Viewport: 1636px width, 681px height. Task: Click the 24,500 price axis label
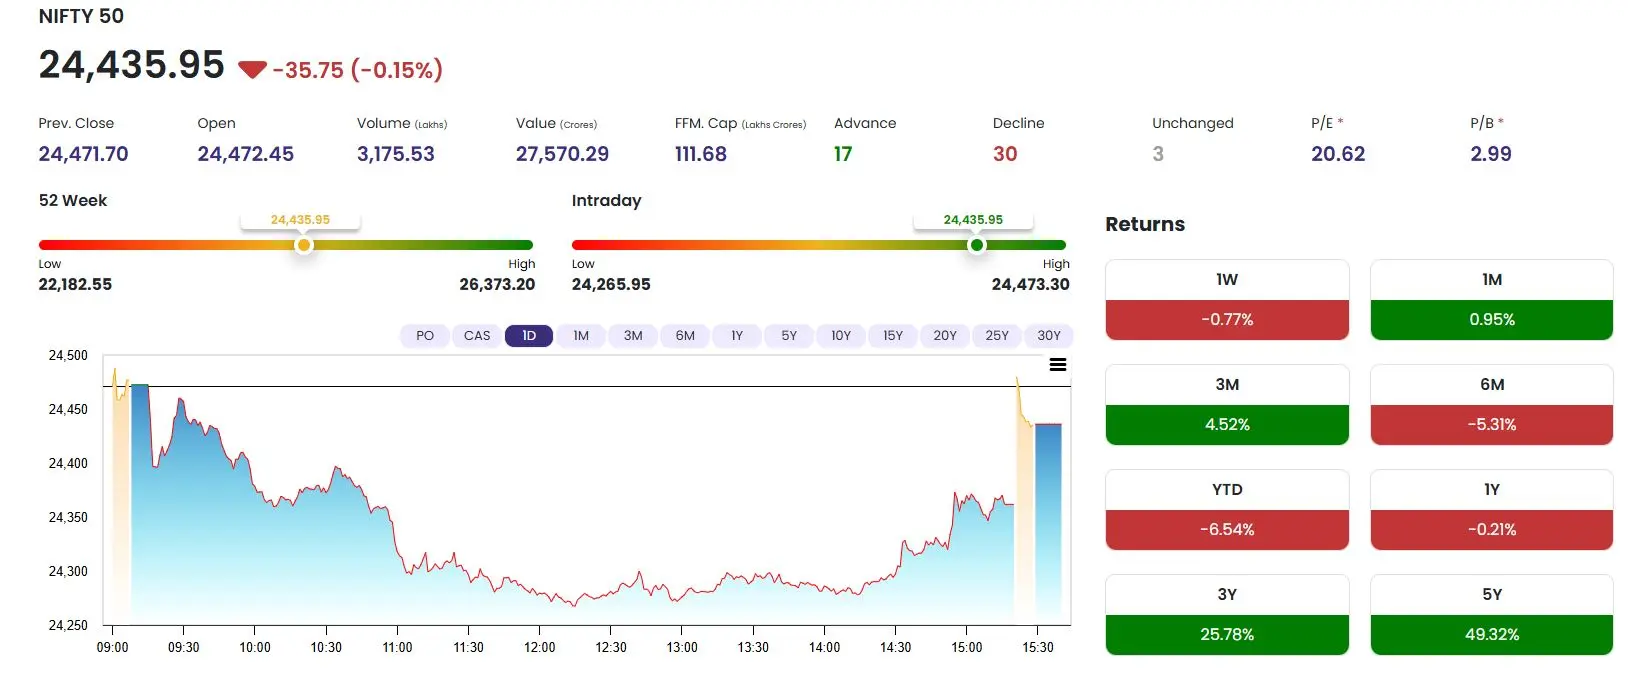tap(68, 355)
